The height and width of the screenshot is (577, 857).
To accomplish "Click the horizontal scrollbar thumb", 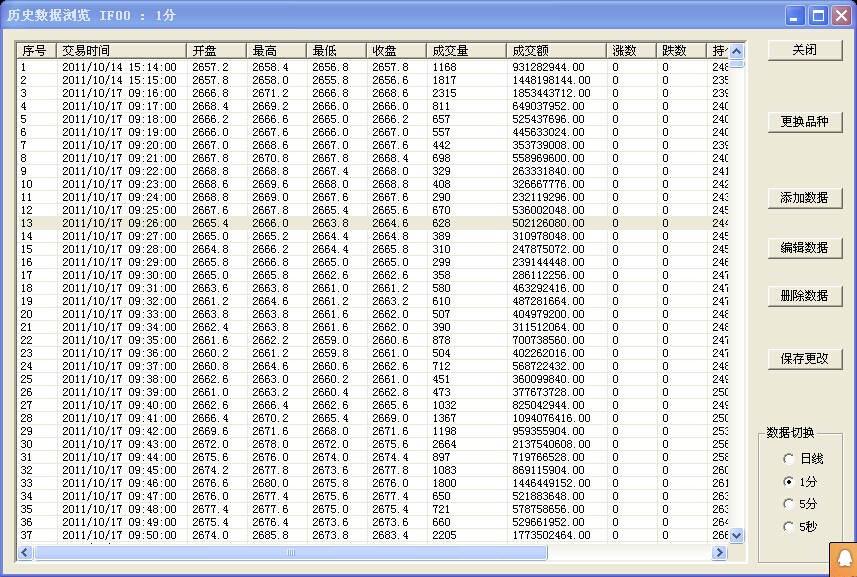I will (291, 552).
